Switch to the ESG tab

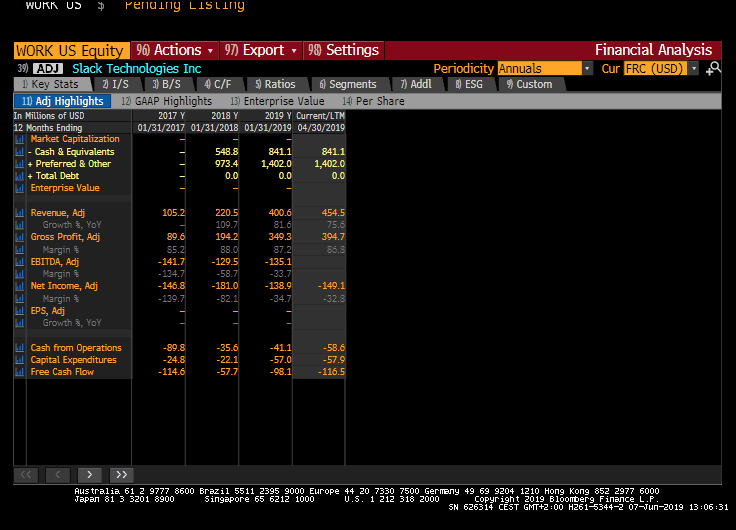click(x=470, y=84)
